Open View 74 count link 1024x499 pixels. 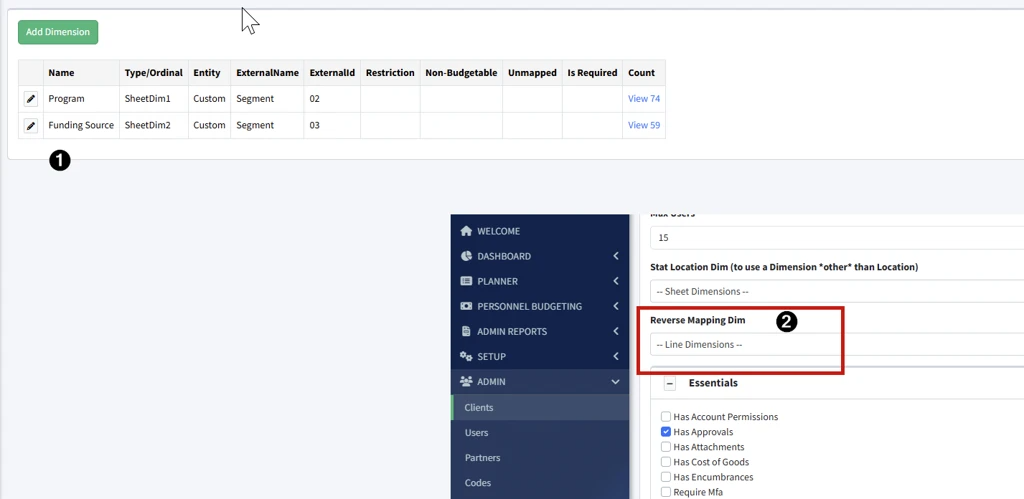pos(644,99)
